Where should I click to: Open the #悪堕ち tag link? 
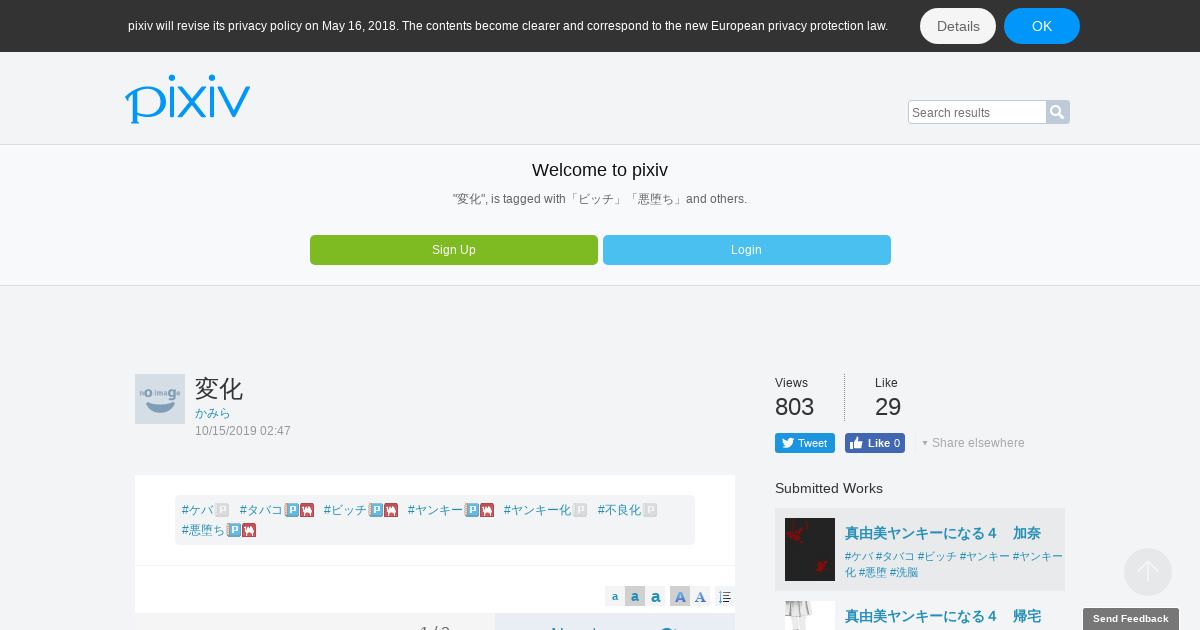[204, 530]
